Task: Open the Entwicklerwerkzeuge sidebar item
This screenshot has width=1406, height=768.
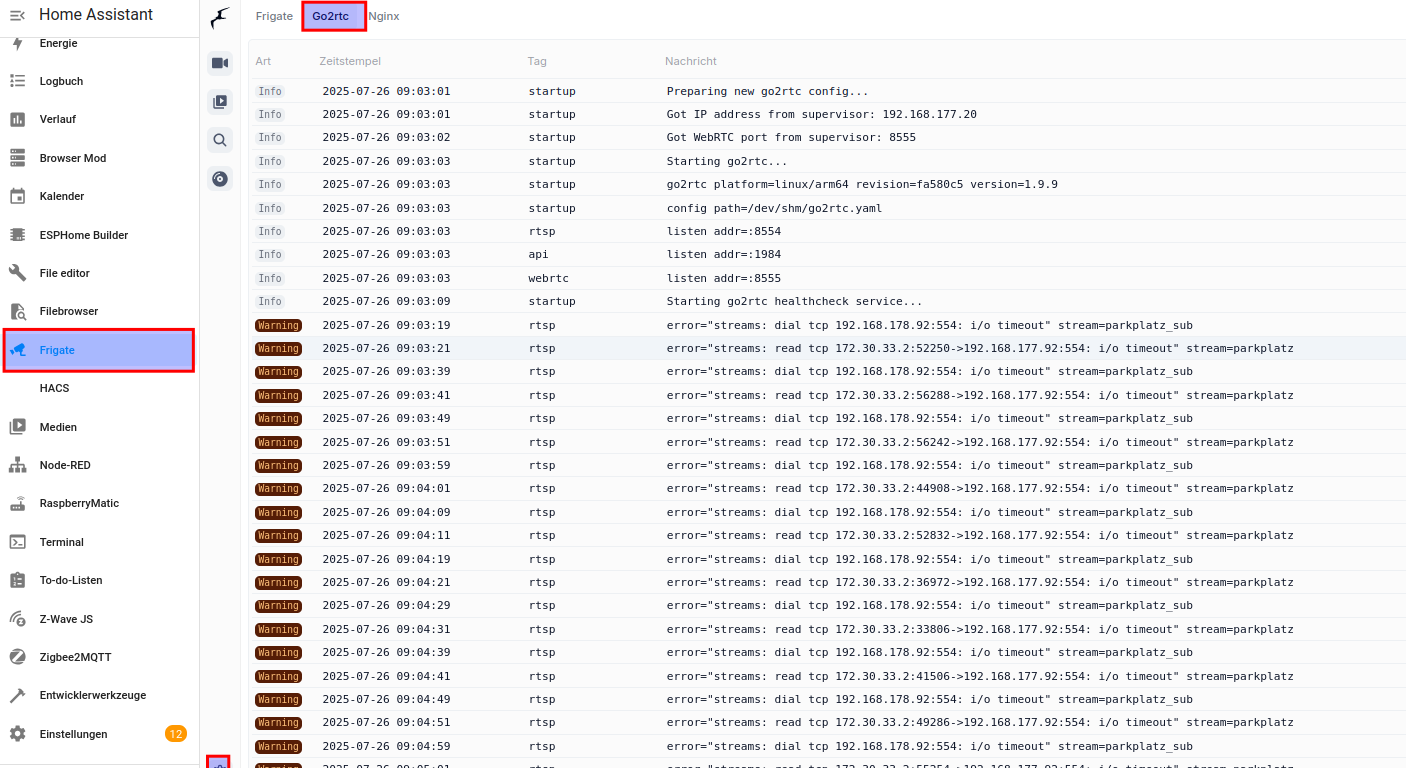Action: (92, 695)
